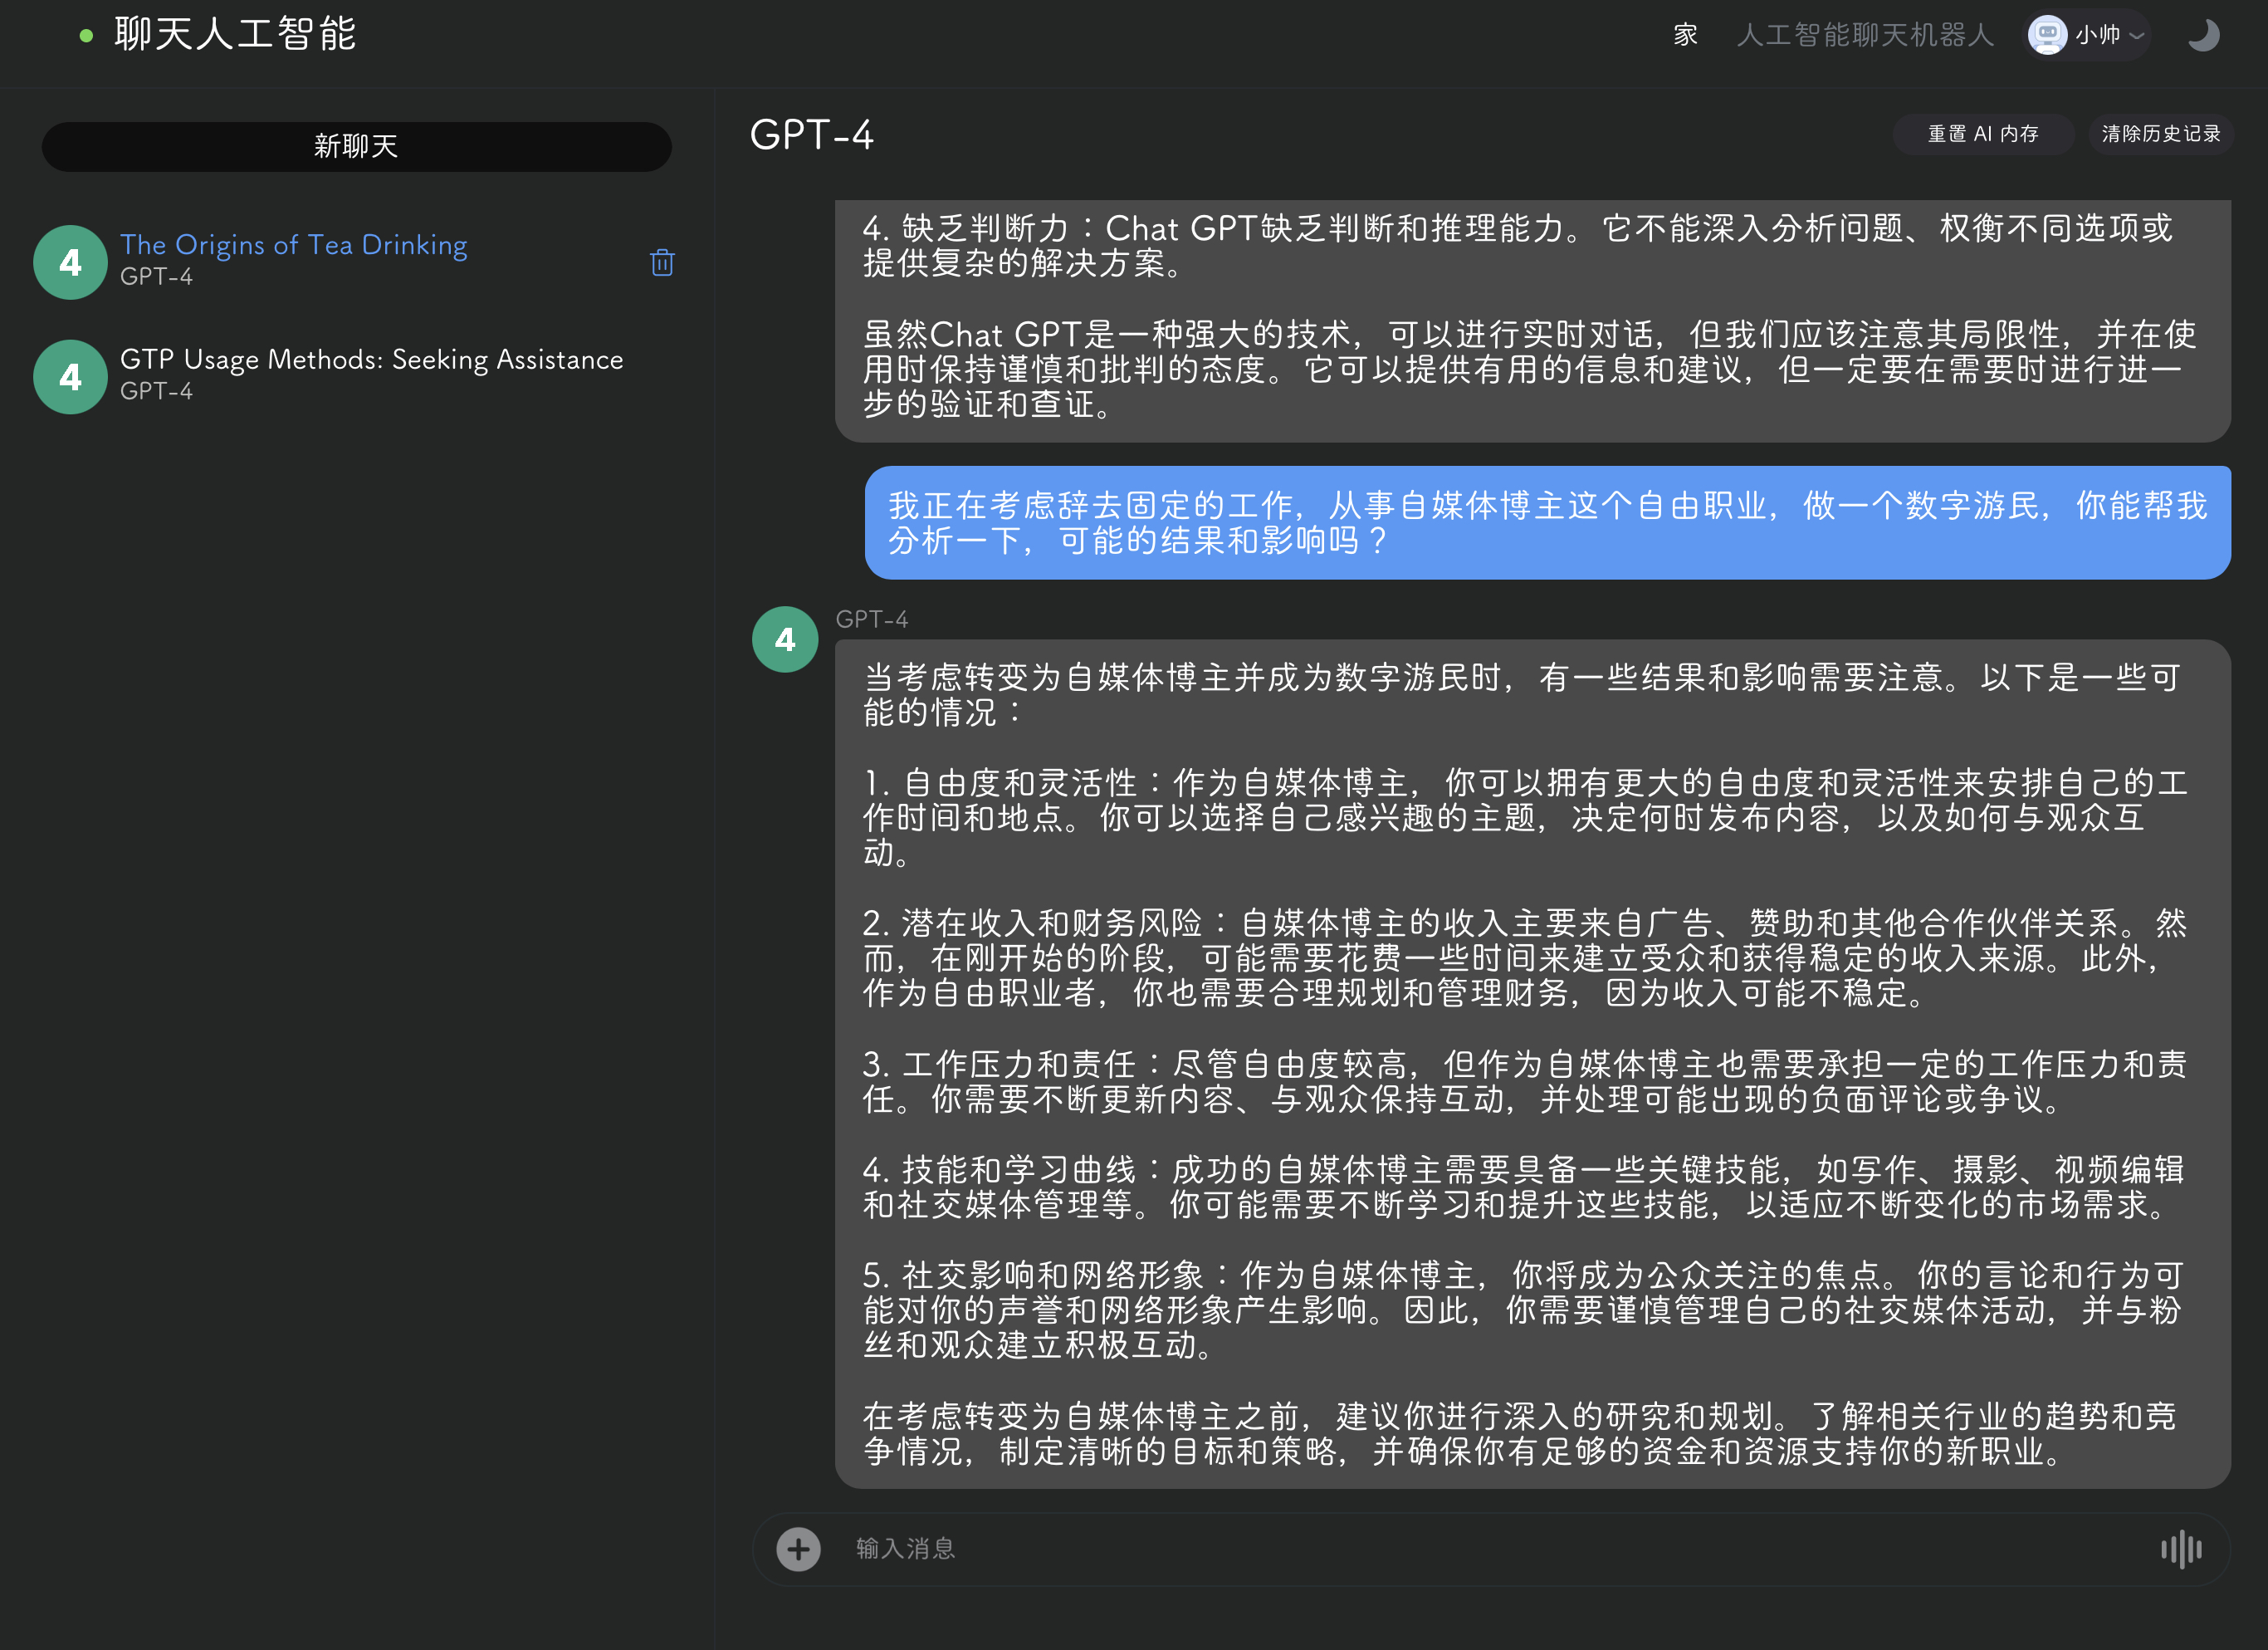The height and width of the screenshot is (1650, 2268).
Task: Focus the 输入消息 message field
Action: pos(1490,1549)
